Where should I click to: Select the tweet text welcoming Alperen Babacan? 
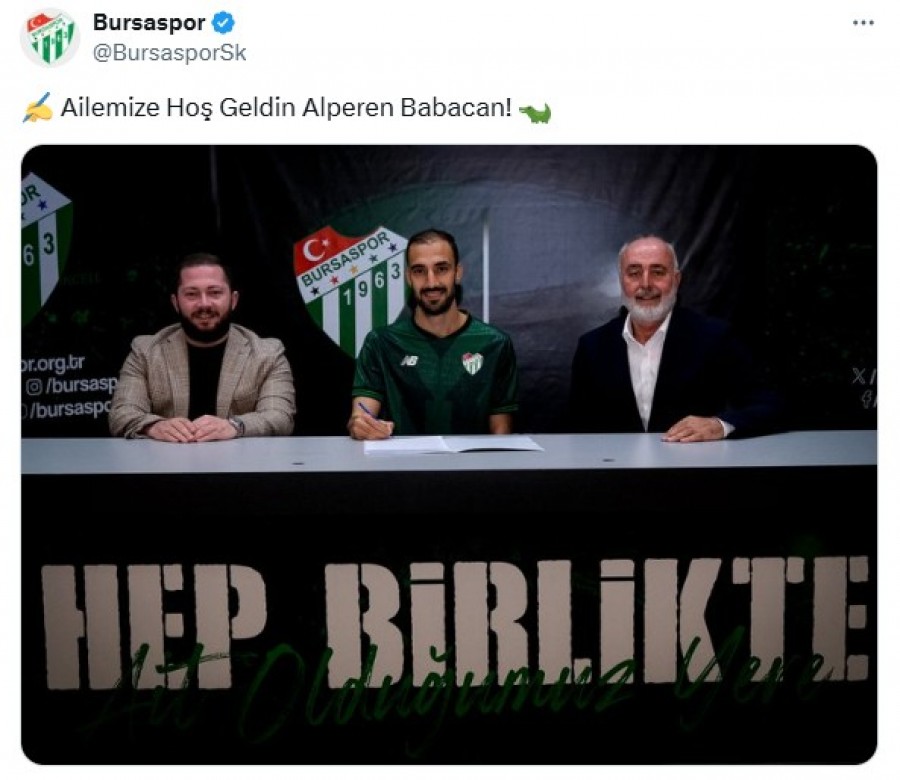pos(286,107)
